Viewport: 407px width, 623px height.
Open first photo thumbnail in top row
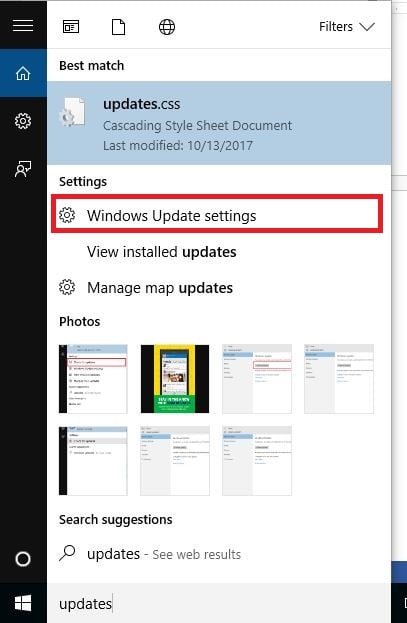(93, 379)
